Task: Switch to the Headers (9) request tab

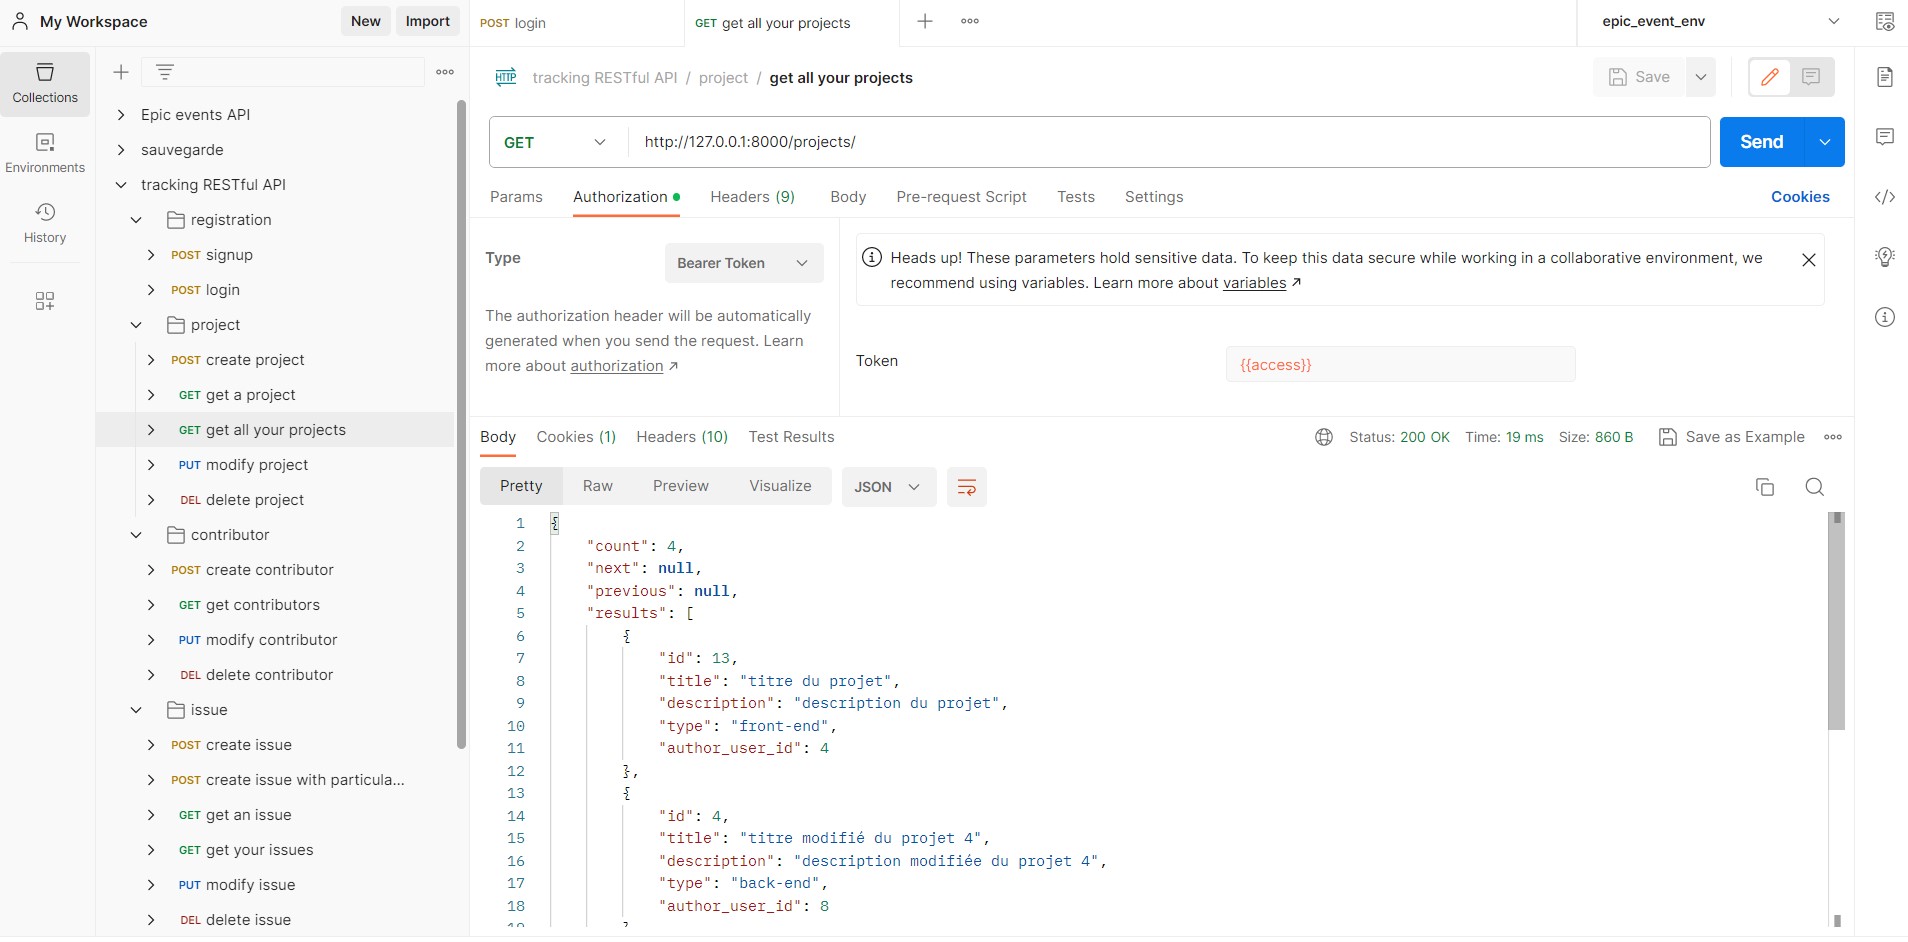Action: point(752,197)
